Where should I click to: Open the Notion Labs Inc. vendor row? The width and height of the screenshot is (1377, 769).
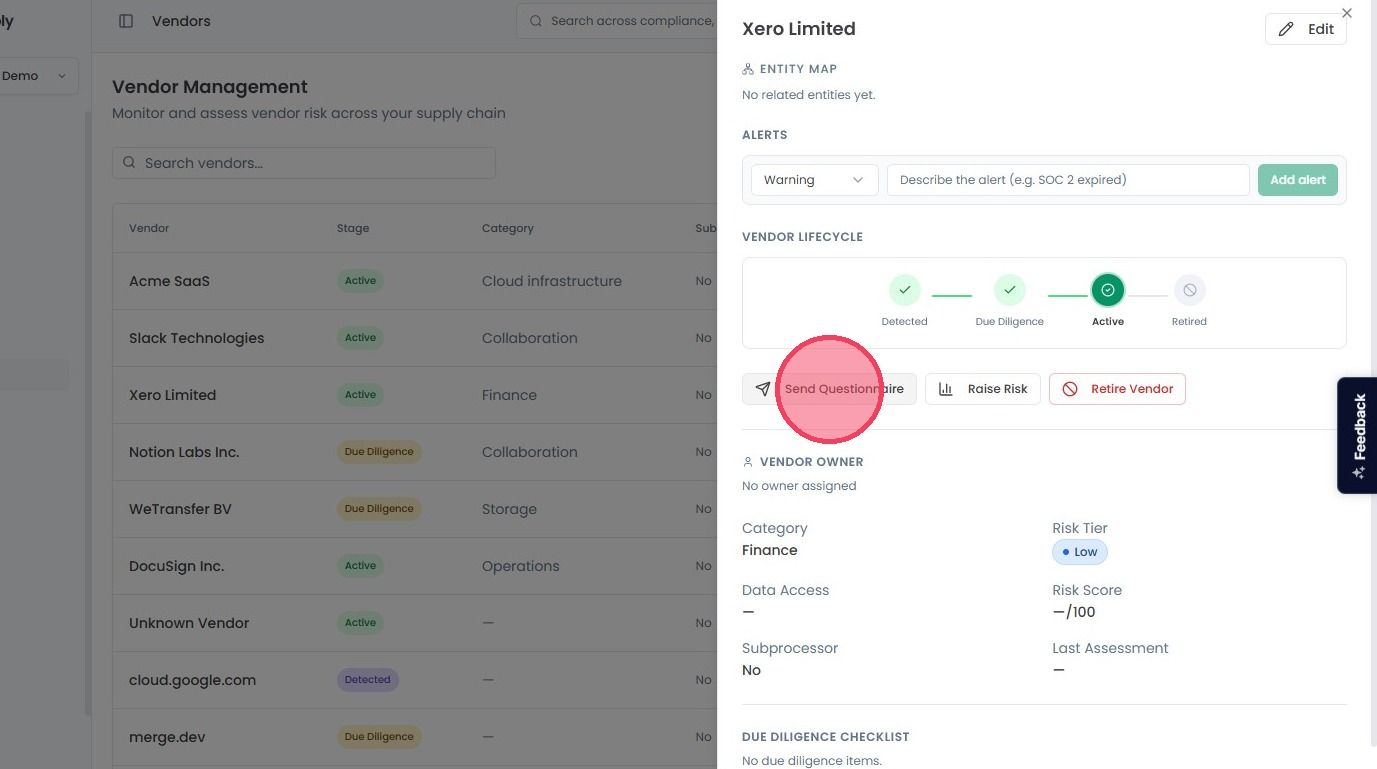(x=414, y=452)
